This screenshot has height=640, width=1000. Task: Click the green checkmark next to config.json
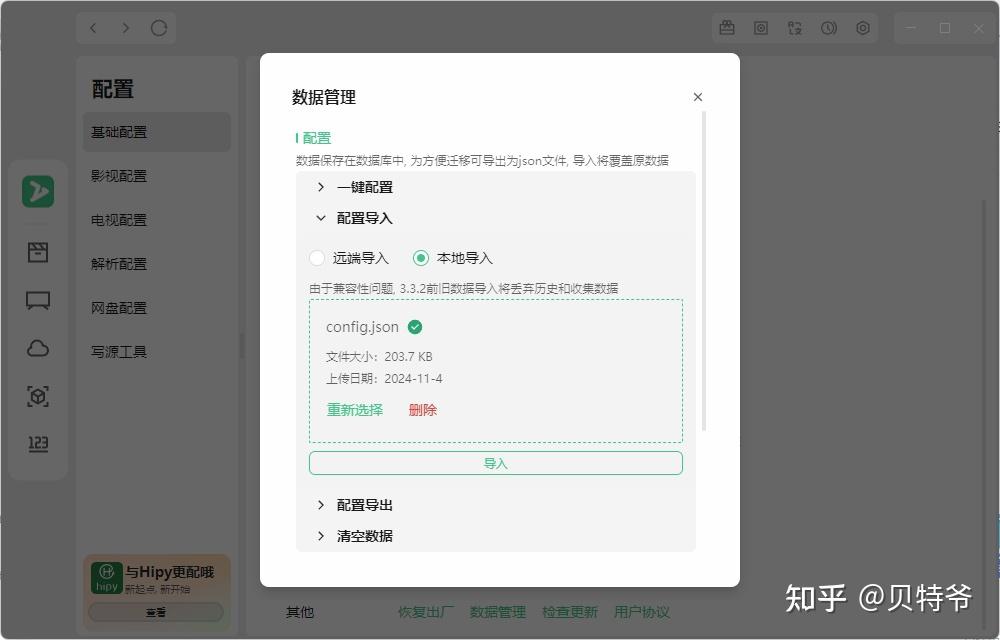pyautogui.click(x=415, y=326)
